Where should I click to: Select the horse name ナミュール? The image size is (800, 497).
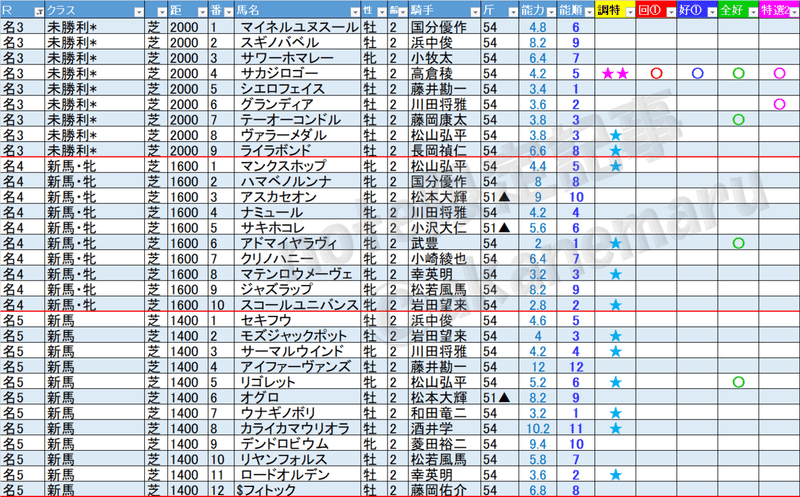[271, 212]
